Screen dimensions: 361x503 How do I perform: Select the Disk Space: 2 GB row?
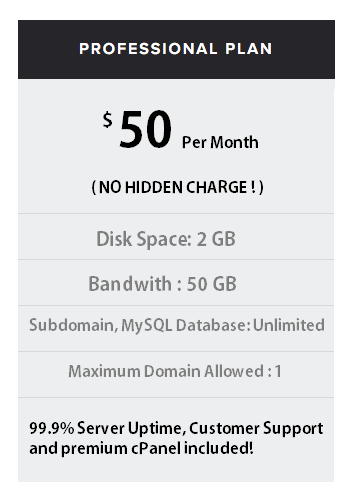point(176,237)
